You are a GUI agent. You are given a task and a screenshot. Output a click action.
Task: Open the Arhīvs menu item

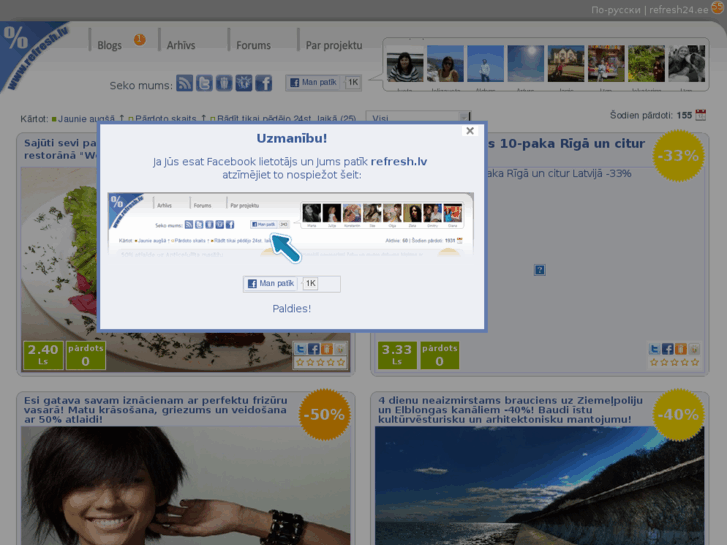[x=181, y=45]
